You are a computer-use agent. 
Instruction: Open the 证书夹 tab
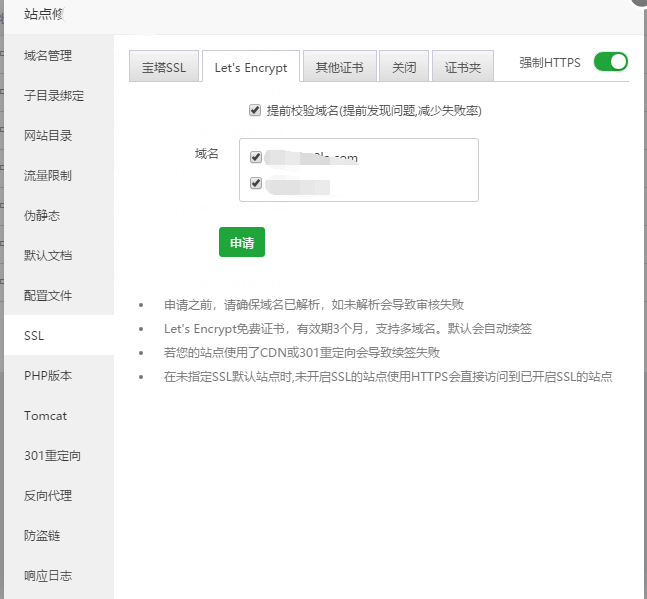pos(463,68)
